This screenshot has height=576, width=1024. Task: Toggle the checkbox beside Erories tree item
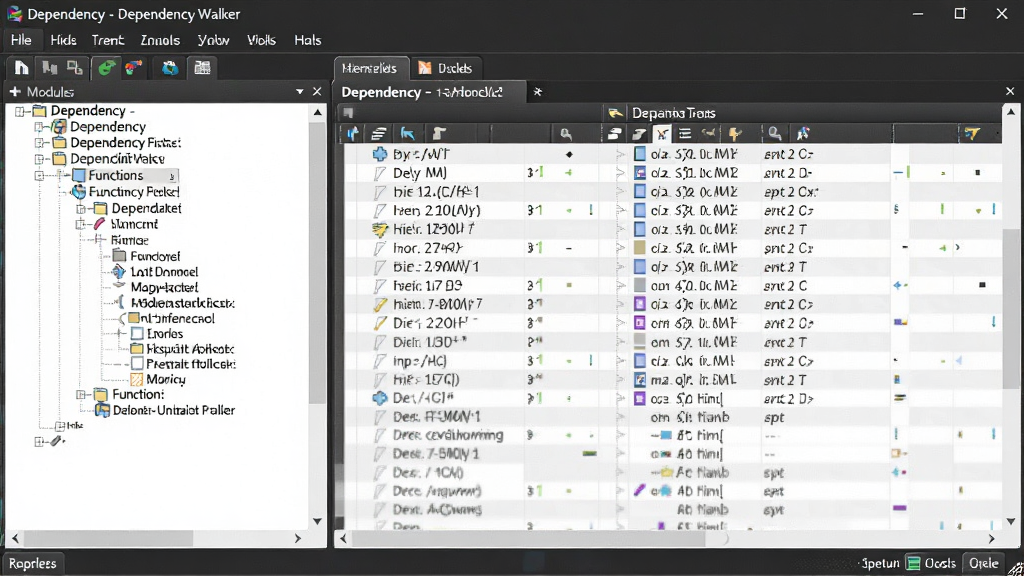click(137, 334)
